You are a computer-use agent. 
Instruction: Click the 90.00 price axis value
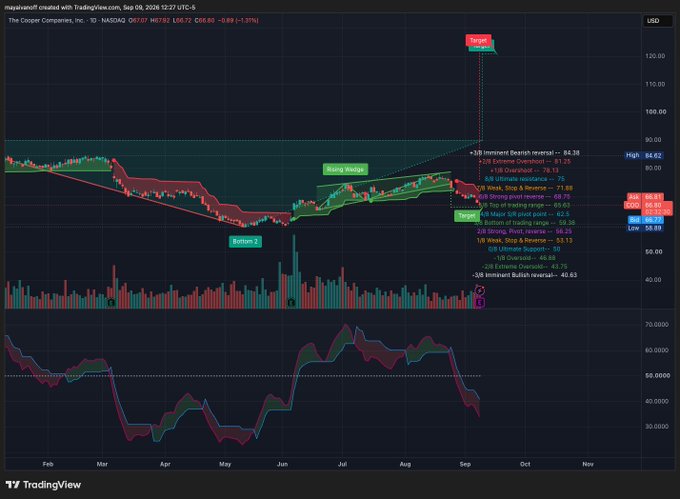pyautogui.click(x=653, y=140)
